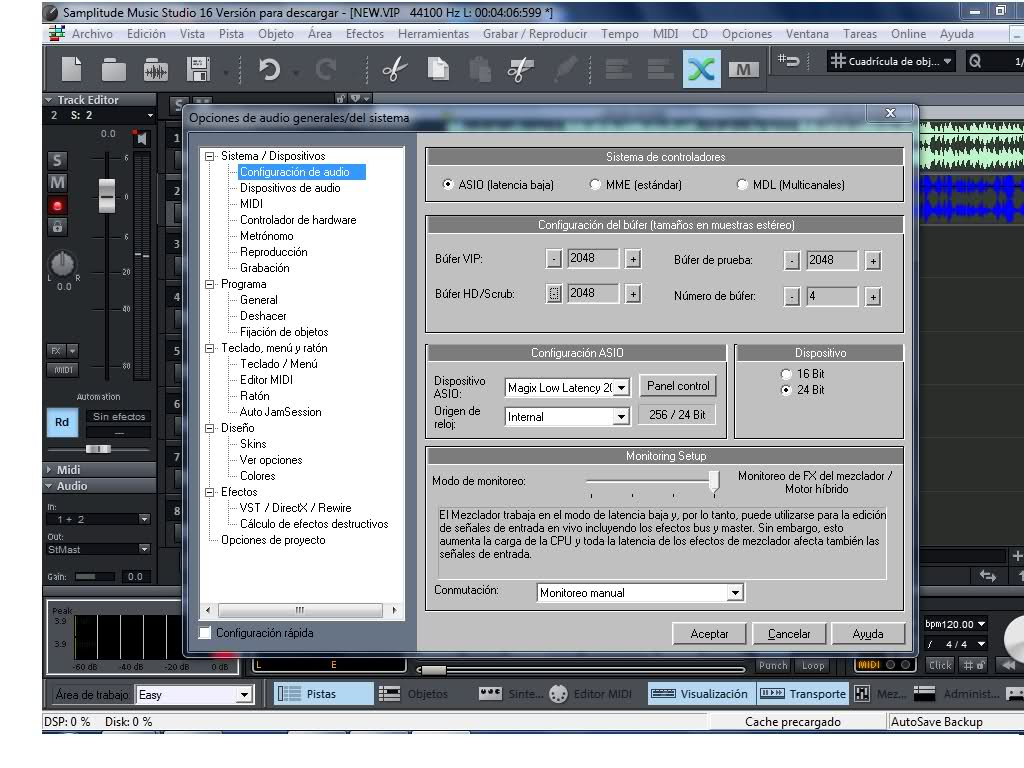Click the undo arrow icon

point(269,68)
